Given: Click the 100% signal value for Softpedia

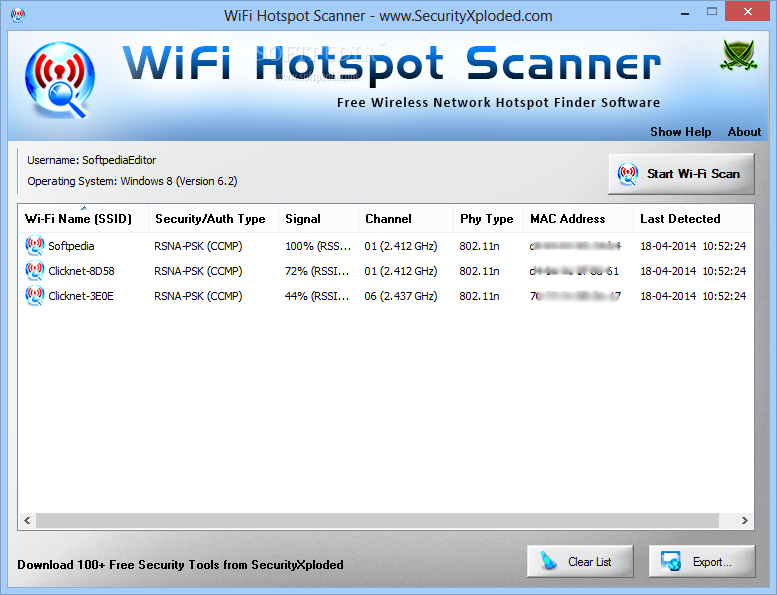Looking at the screenshot, I should pos(318,246).
